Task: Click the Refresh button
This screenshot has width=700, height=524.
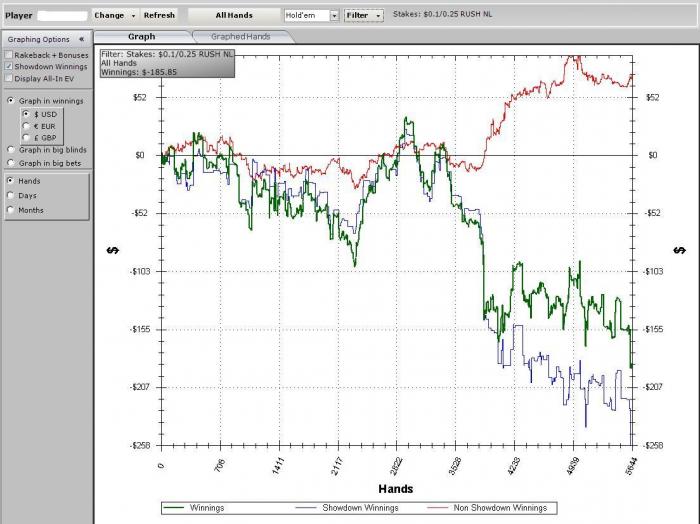Action: [159, 15]
